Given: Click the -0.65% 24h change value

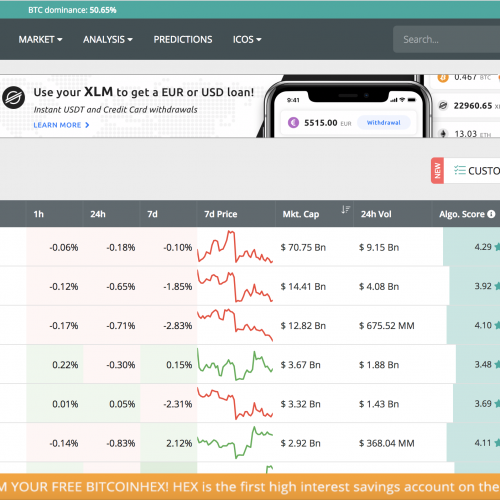Looking at the screenshot, I should click(121, 287).
